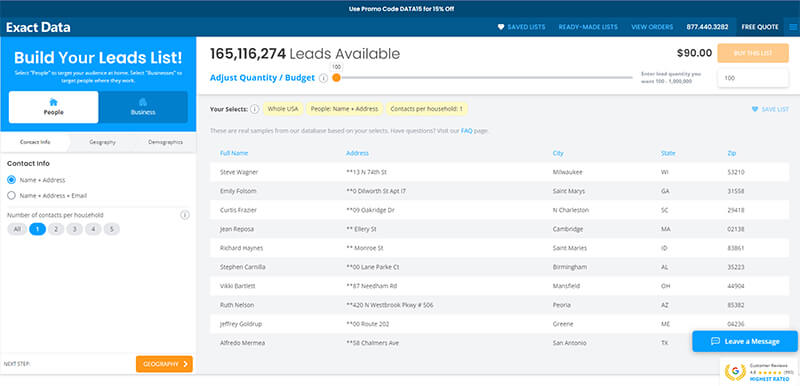The height and width of the screenshot is (386, 800).
Task: Select 2 contacts per household
Action: (56, 229)
